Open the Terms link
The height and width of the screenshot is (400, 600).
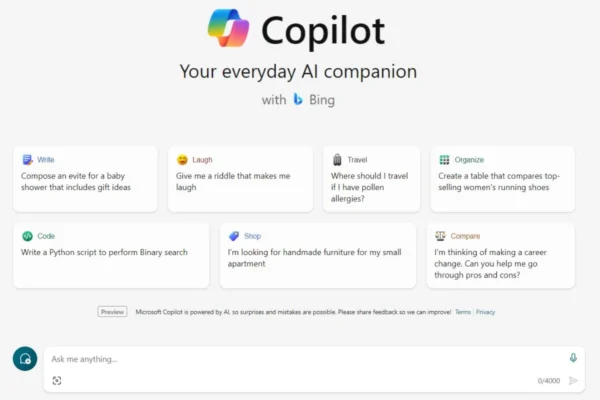click(463, 312)
